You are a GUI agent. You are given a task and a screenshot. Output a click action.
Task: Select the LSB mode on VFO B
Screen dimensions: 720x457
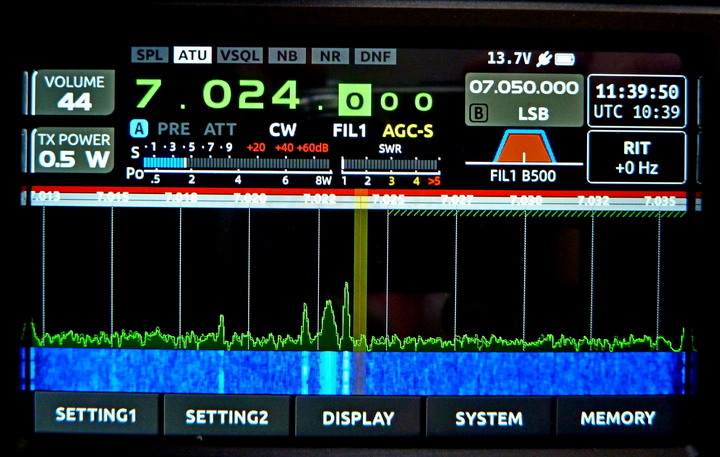pos(534,113)
